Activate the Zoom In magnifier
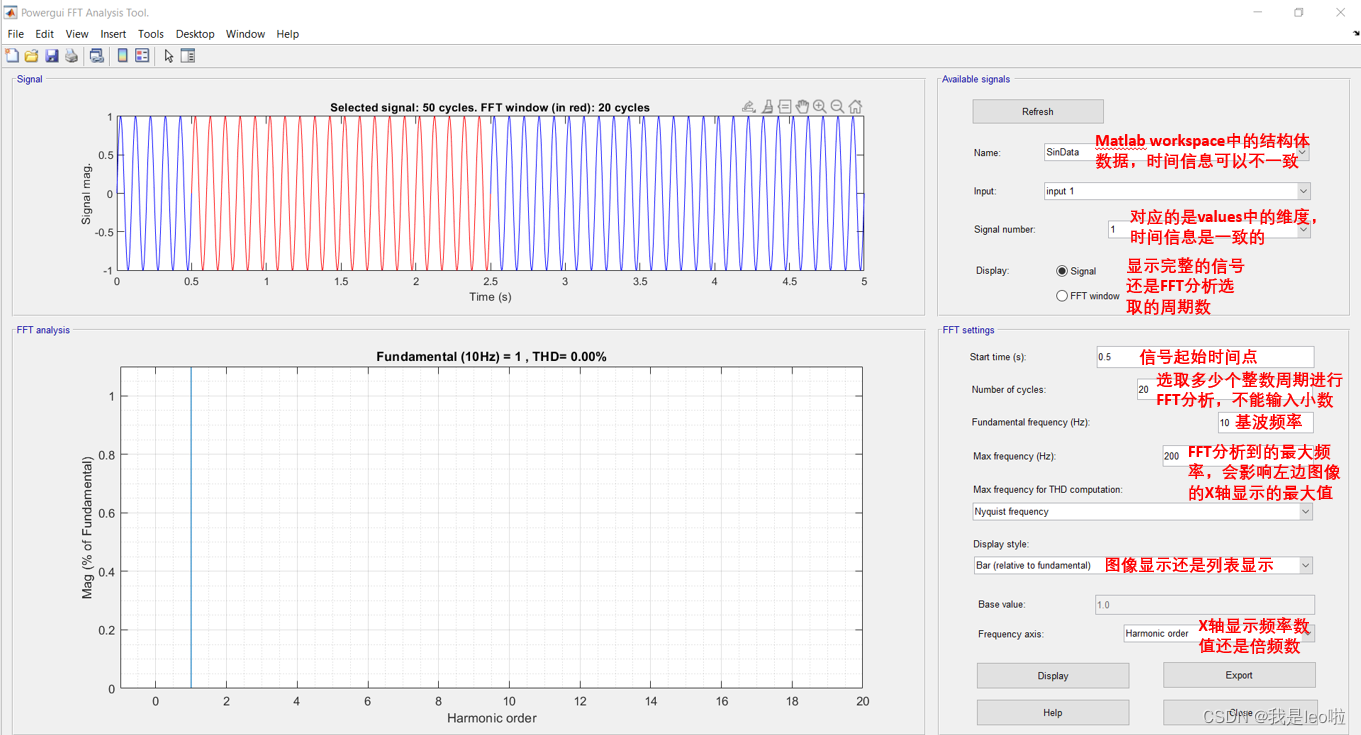The width and height of the screenshot is (1361, 735). [x=820, y=106]
